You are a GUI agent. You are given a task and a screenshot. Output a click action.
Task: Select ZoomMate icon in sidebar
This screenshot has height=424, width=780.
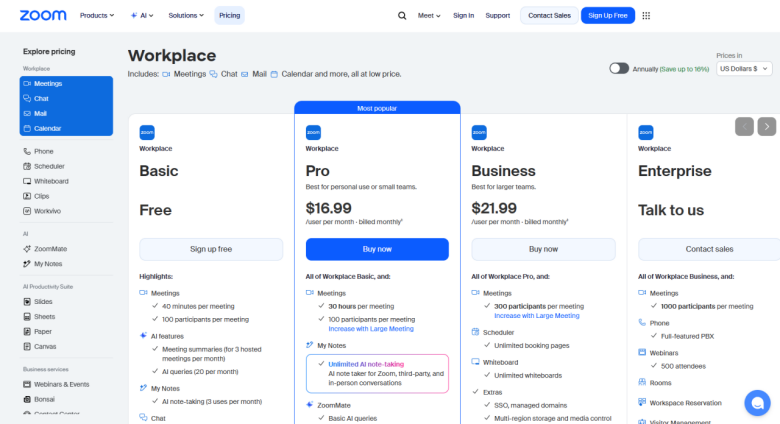[x=27, y=249]
